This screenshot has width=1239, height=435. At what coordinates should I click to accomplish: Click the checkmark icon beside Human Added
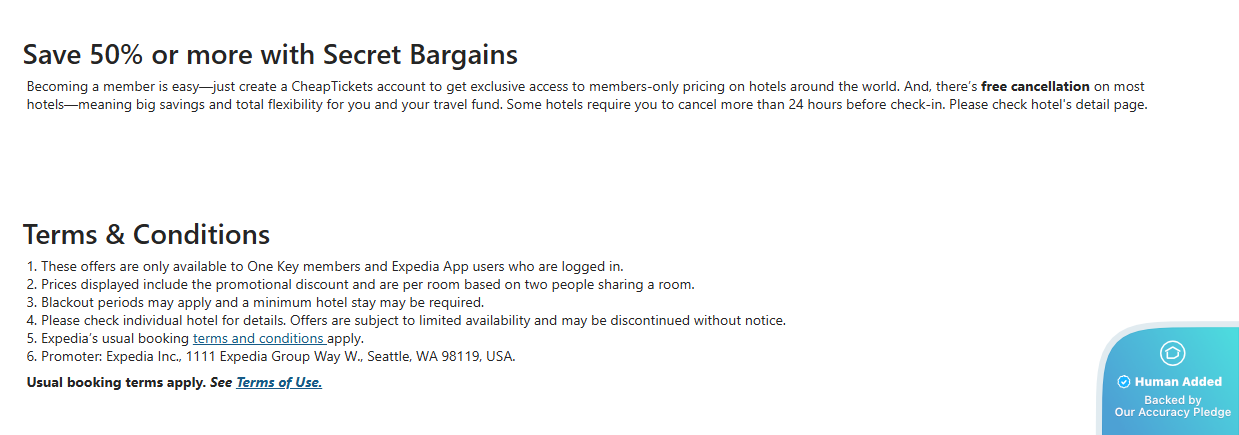pyautogui.click(x=1123, y=382)
